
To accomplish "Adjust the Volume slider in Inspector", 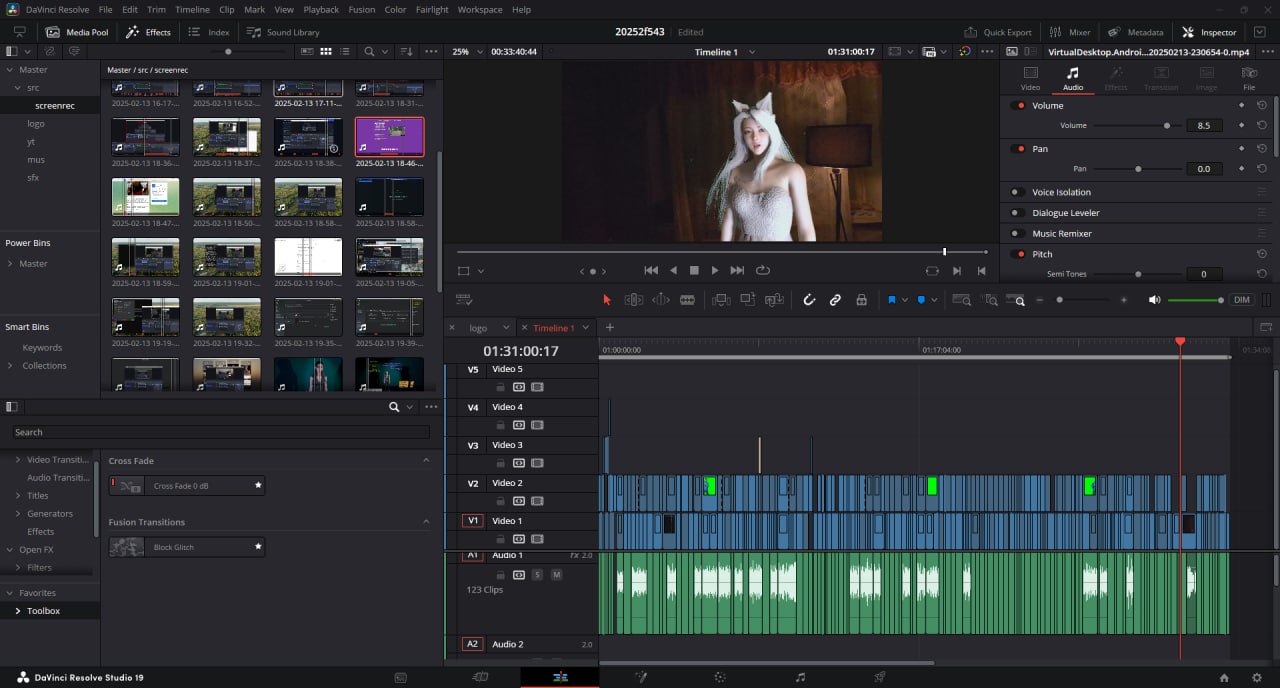I will click(x=1166, y=126).
